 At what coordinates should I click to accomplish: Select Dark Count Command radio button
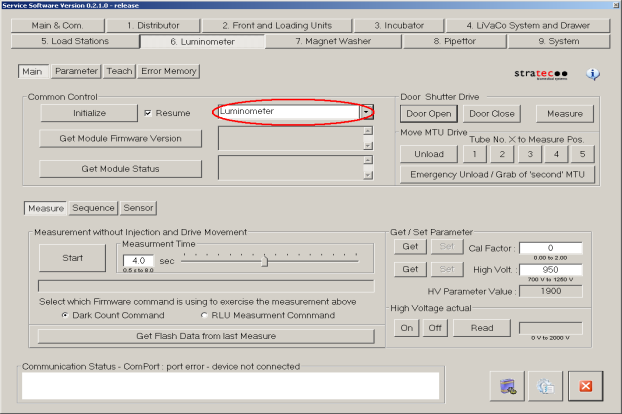[x=66, y=314]
